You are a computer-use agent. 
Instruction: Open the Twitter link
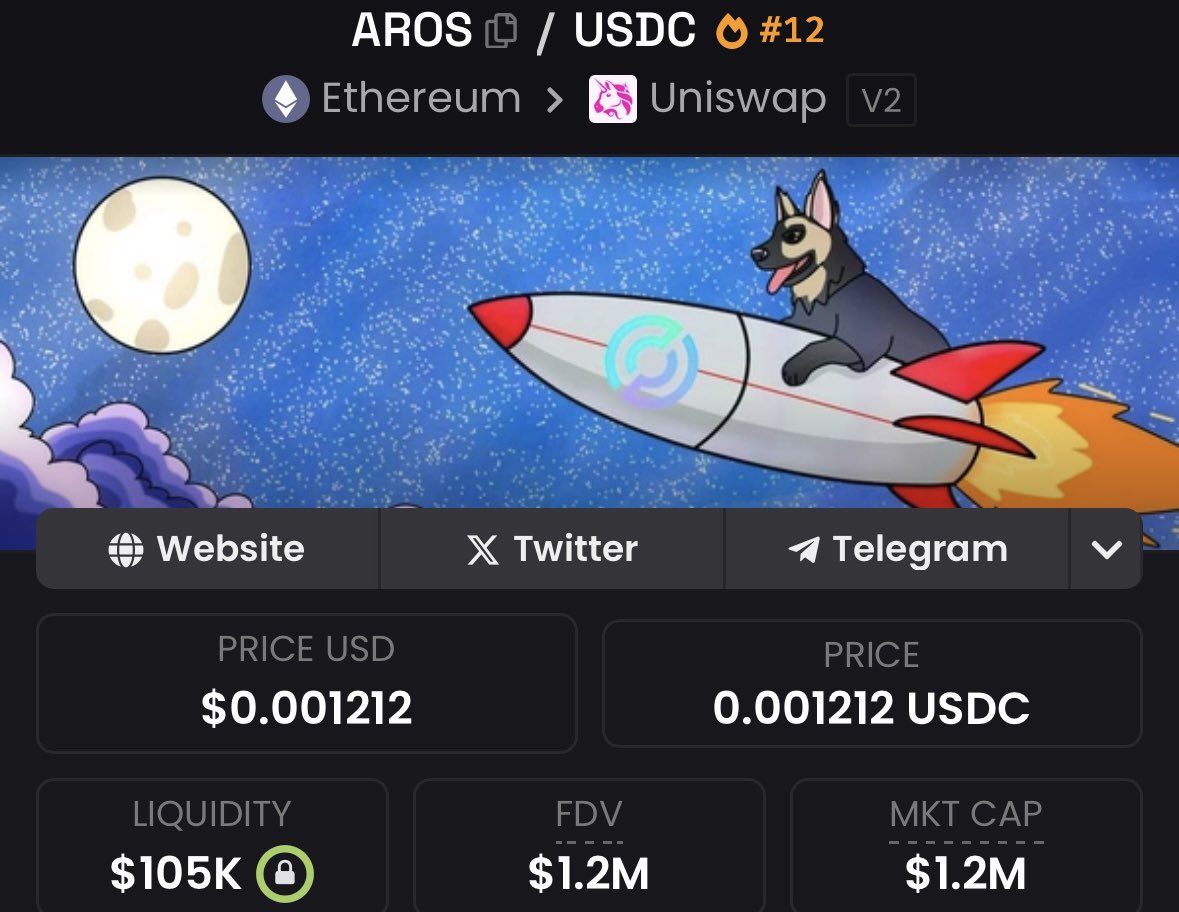click(x=552, y=549)
